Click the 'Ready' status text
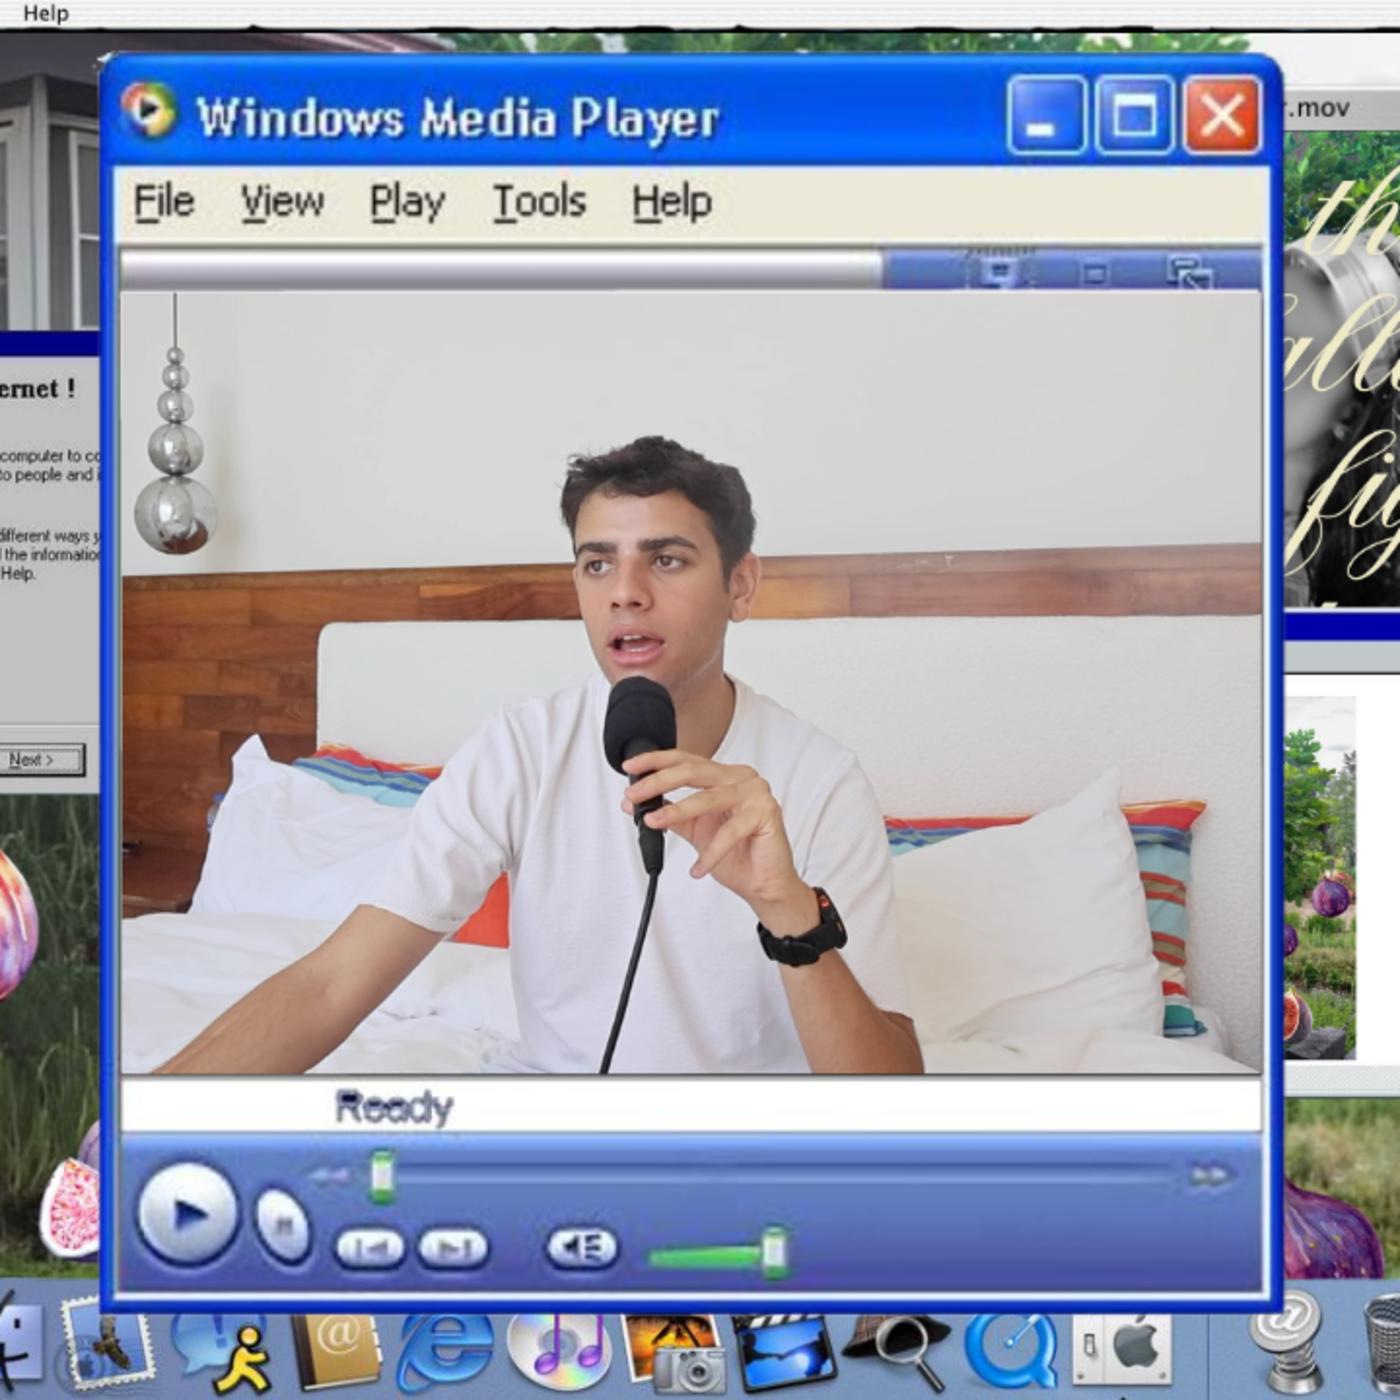The height and width of the screenshot is (1400, 1400). pos(394,1106)
